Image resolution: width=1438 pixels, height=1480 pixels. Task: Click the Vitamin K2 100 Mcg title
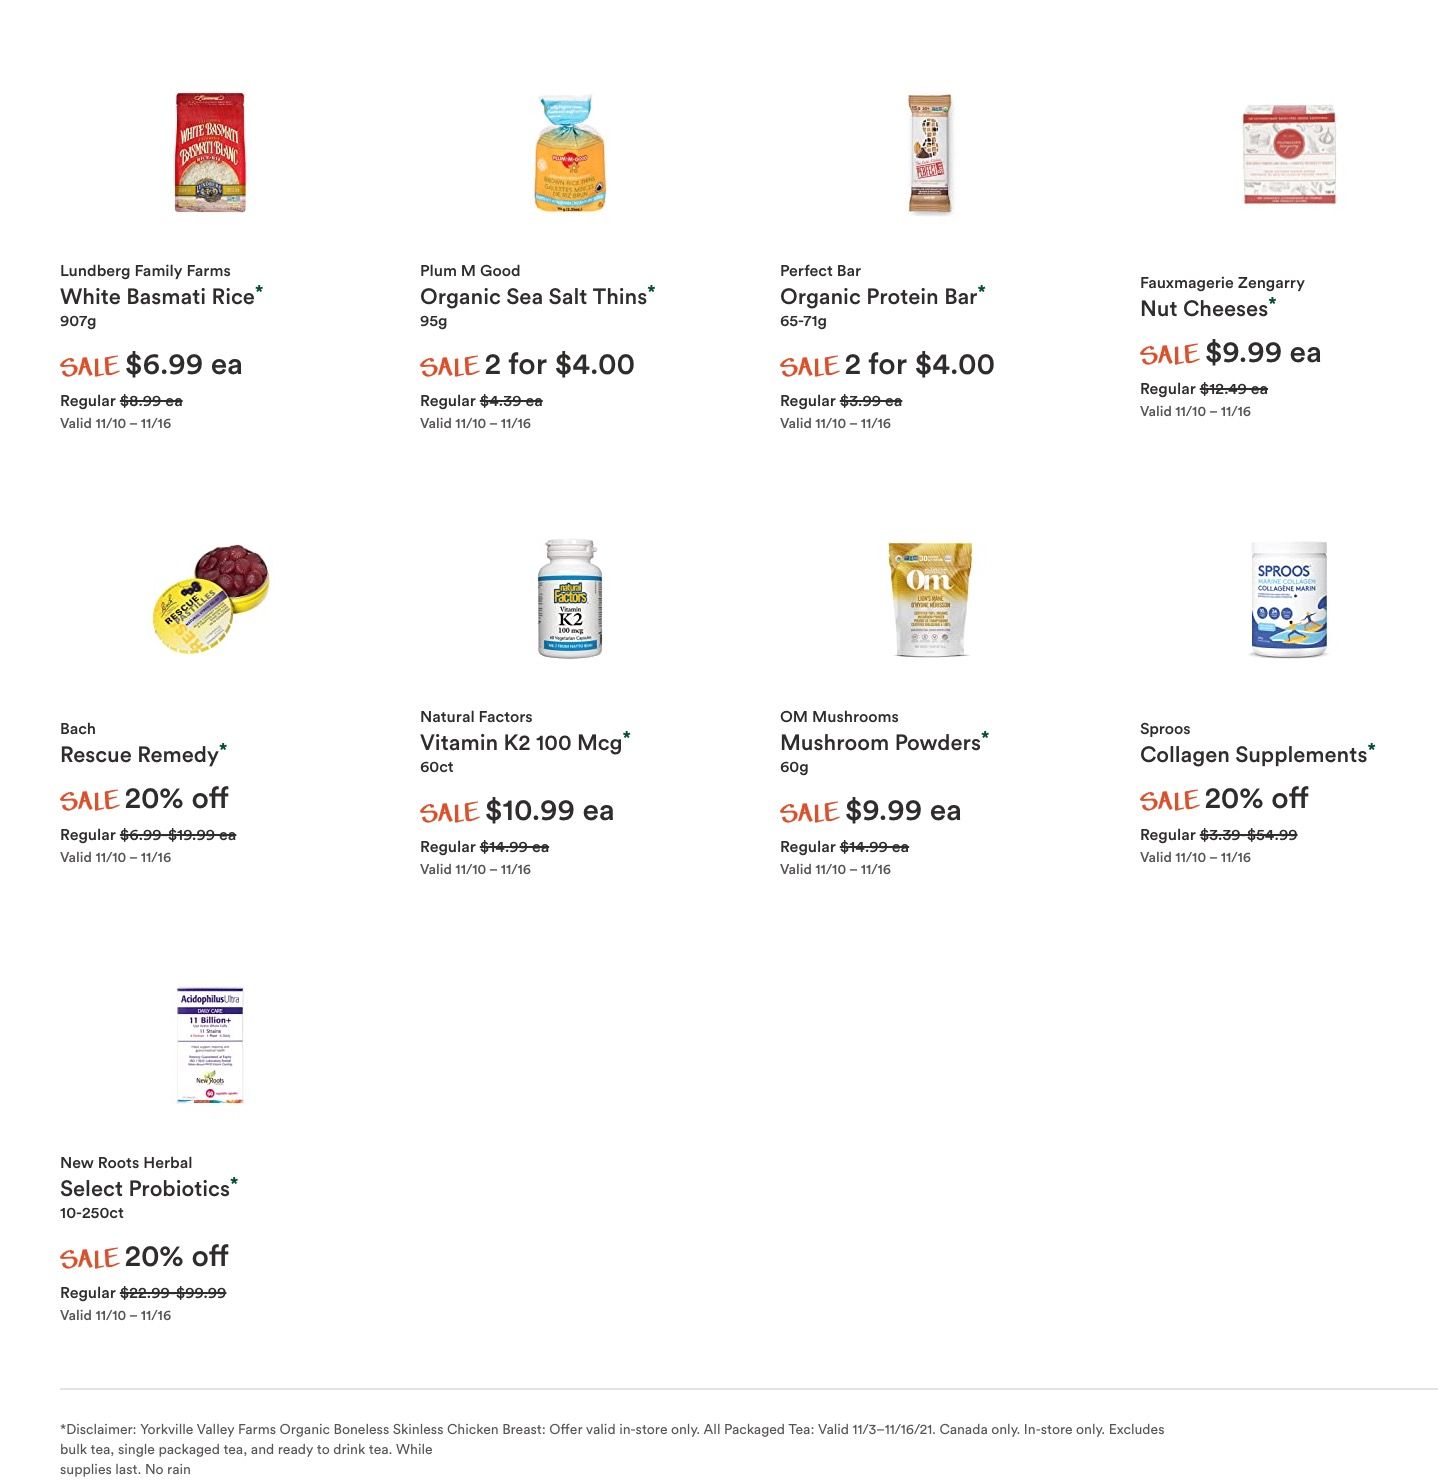coord(521,743)
